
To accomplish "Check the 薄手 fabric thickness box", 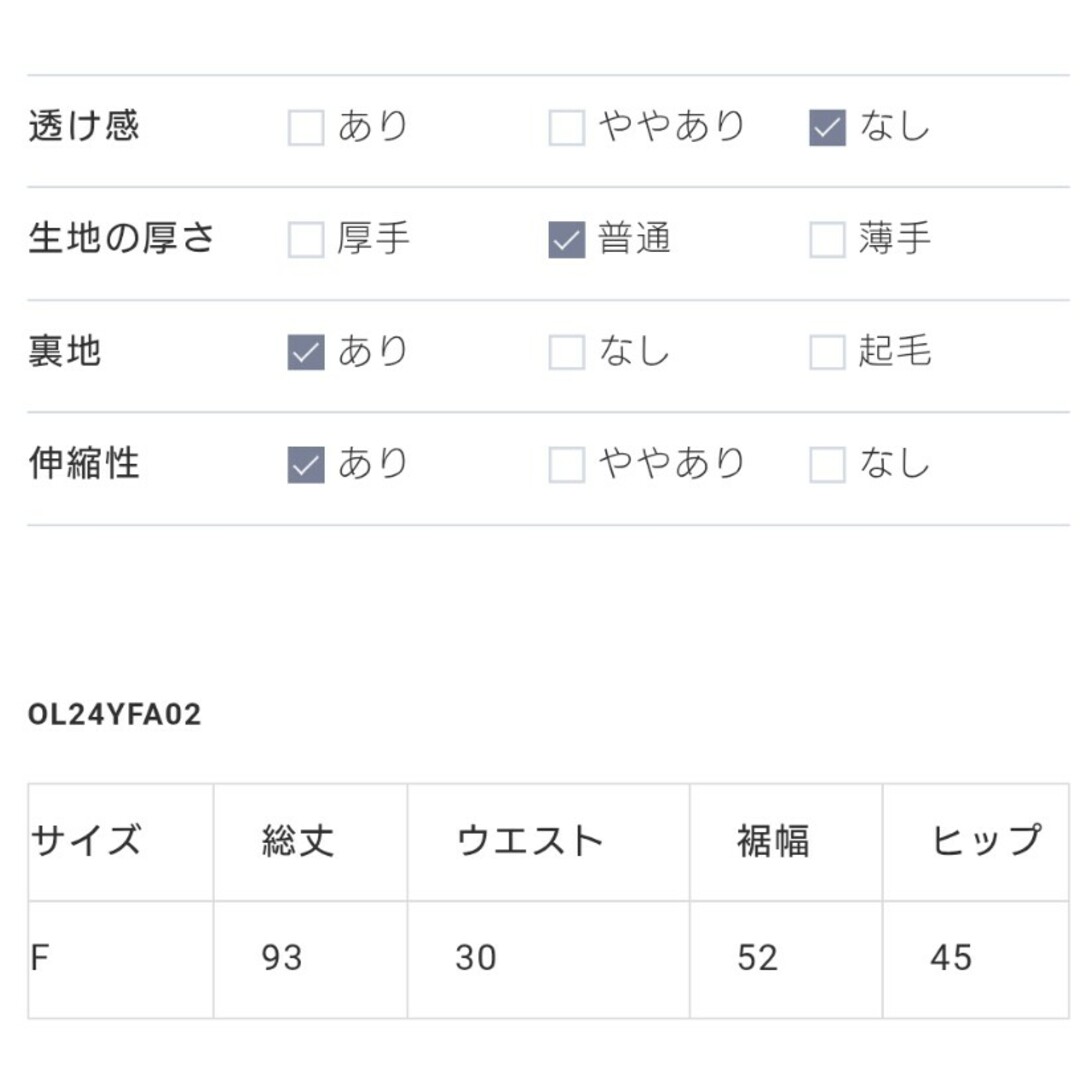I will (x=827, y=240).
